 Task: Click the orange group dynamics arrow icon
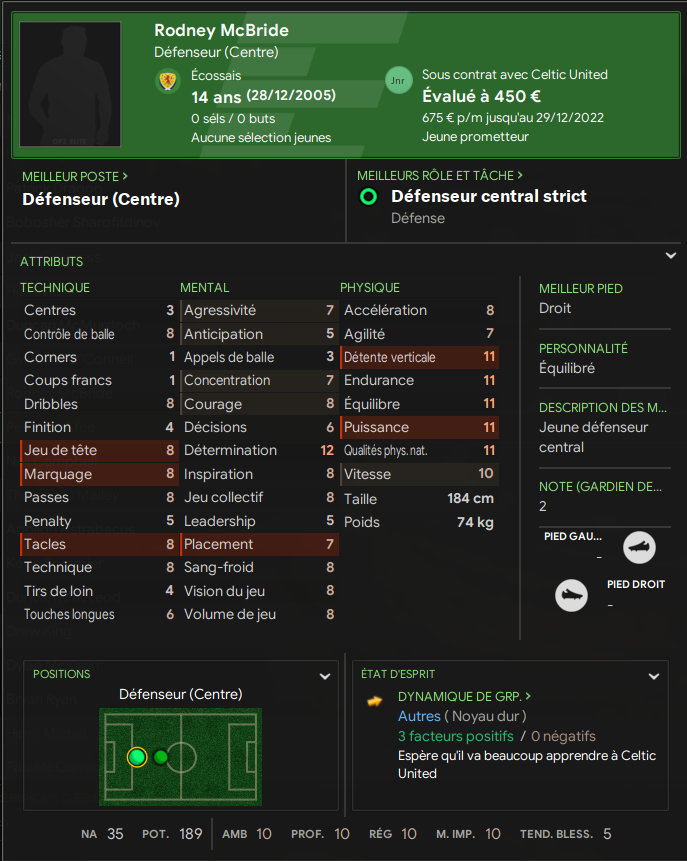click(375, 701)
